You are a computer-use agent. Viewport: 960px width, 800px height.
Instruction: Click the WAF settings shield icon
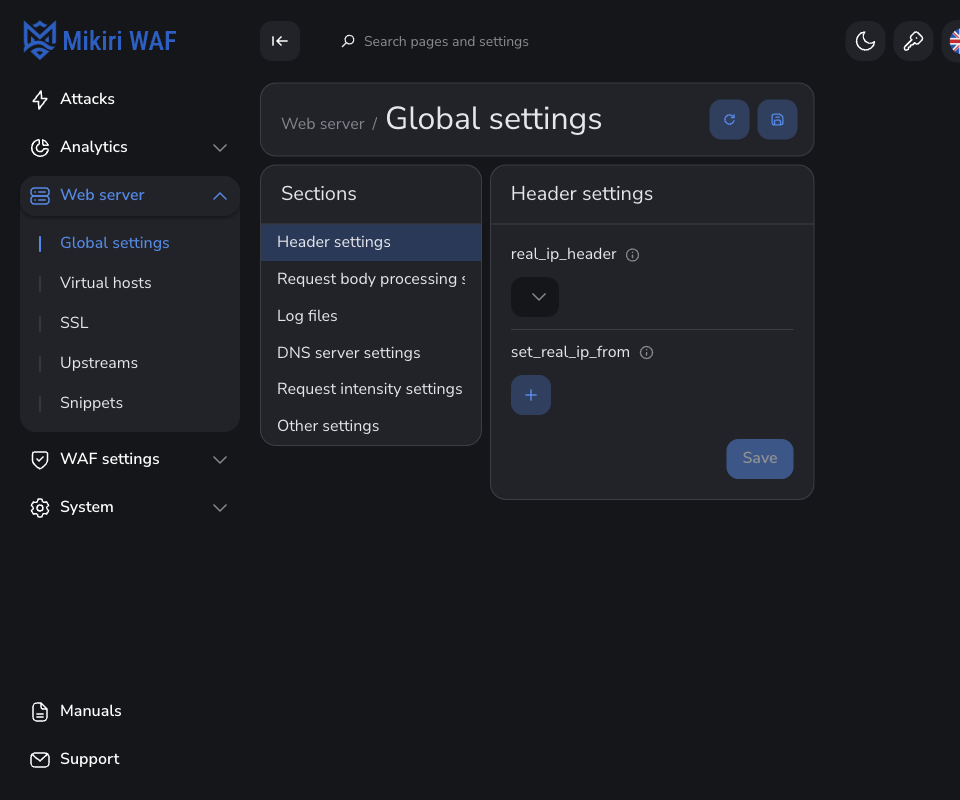click(40, 460)
